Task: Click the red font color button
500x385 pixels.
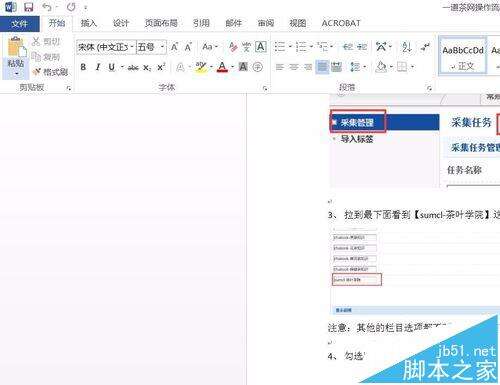Action: (x=222, y=67)
